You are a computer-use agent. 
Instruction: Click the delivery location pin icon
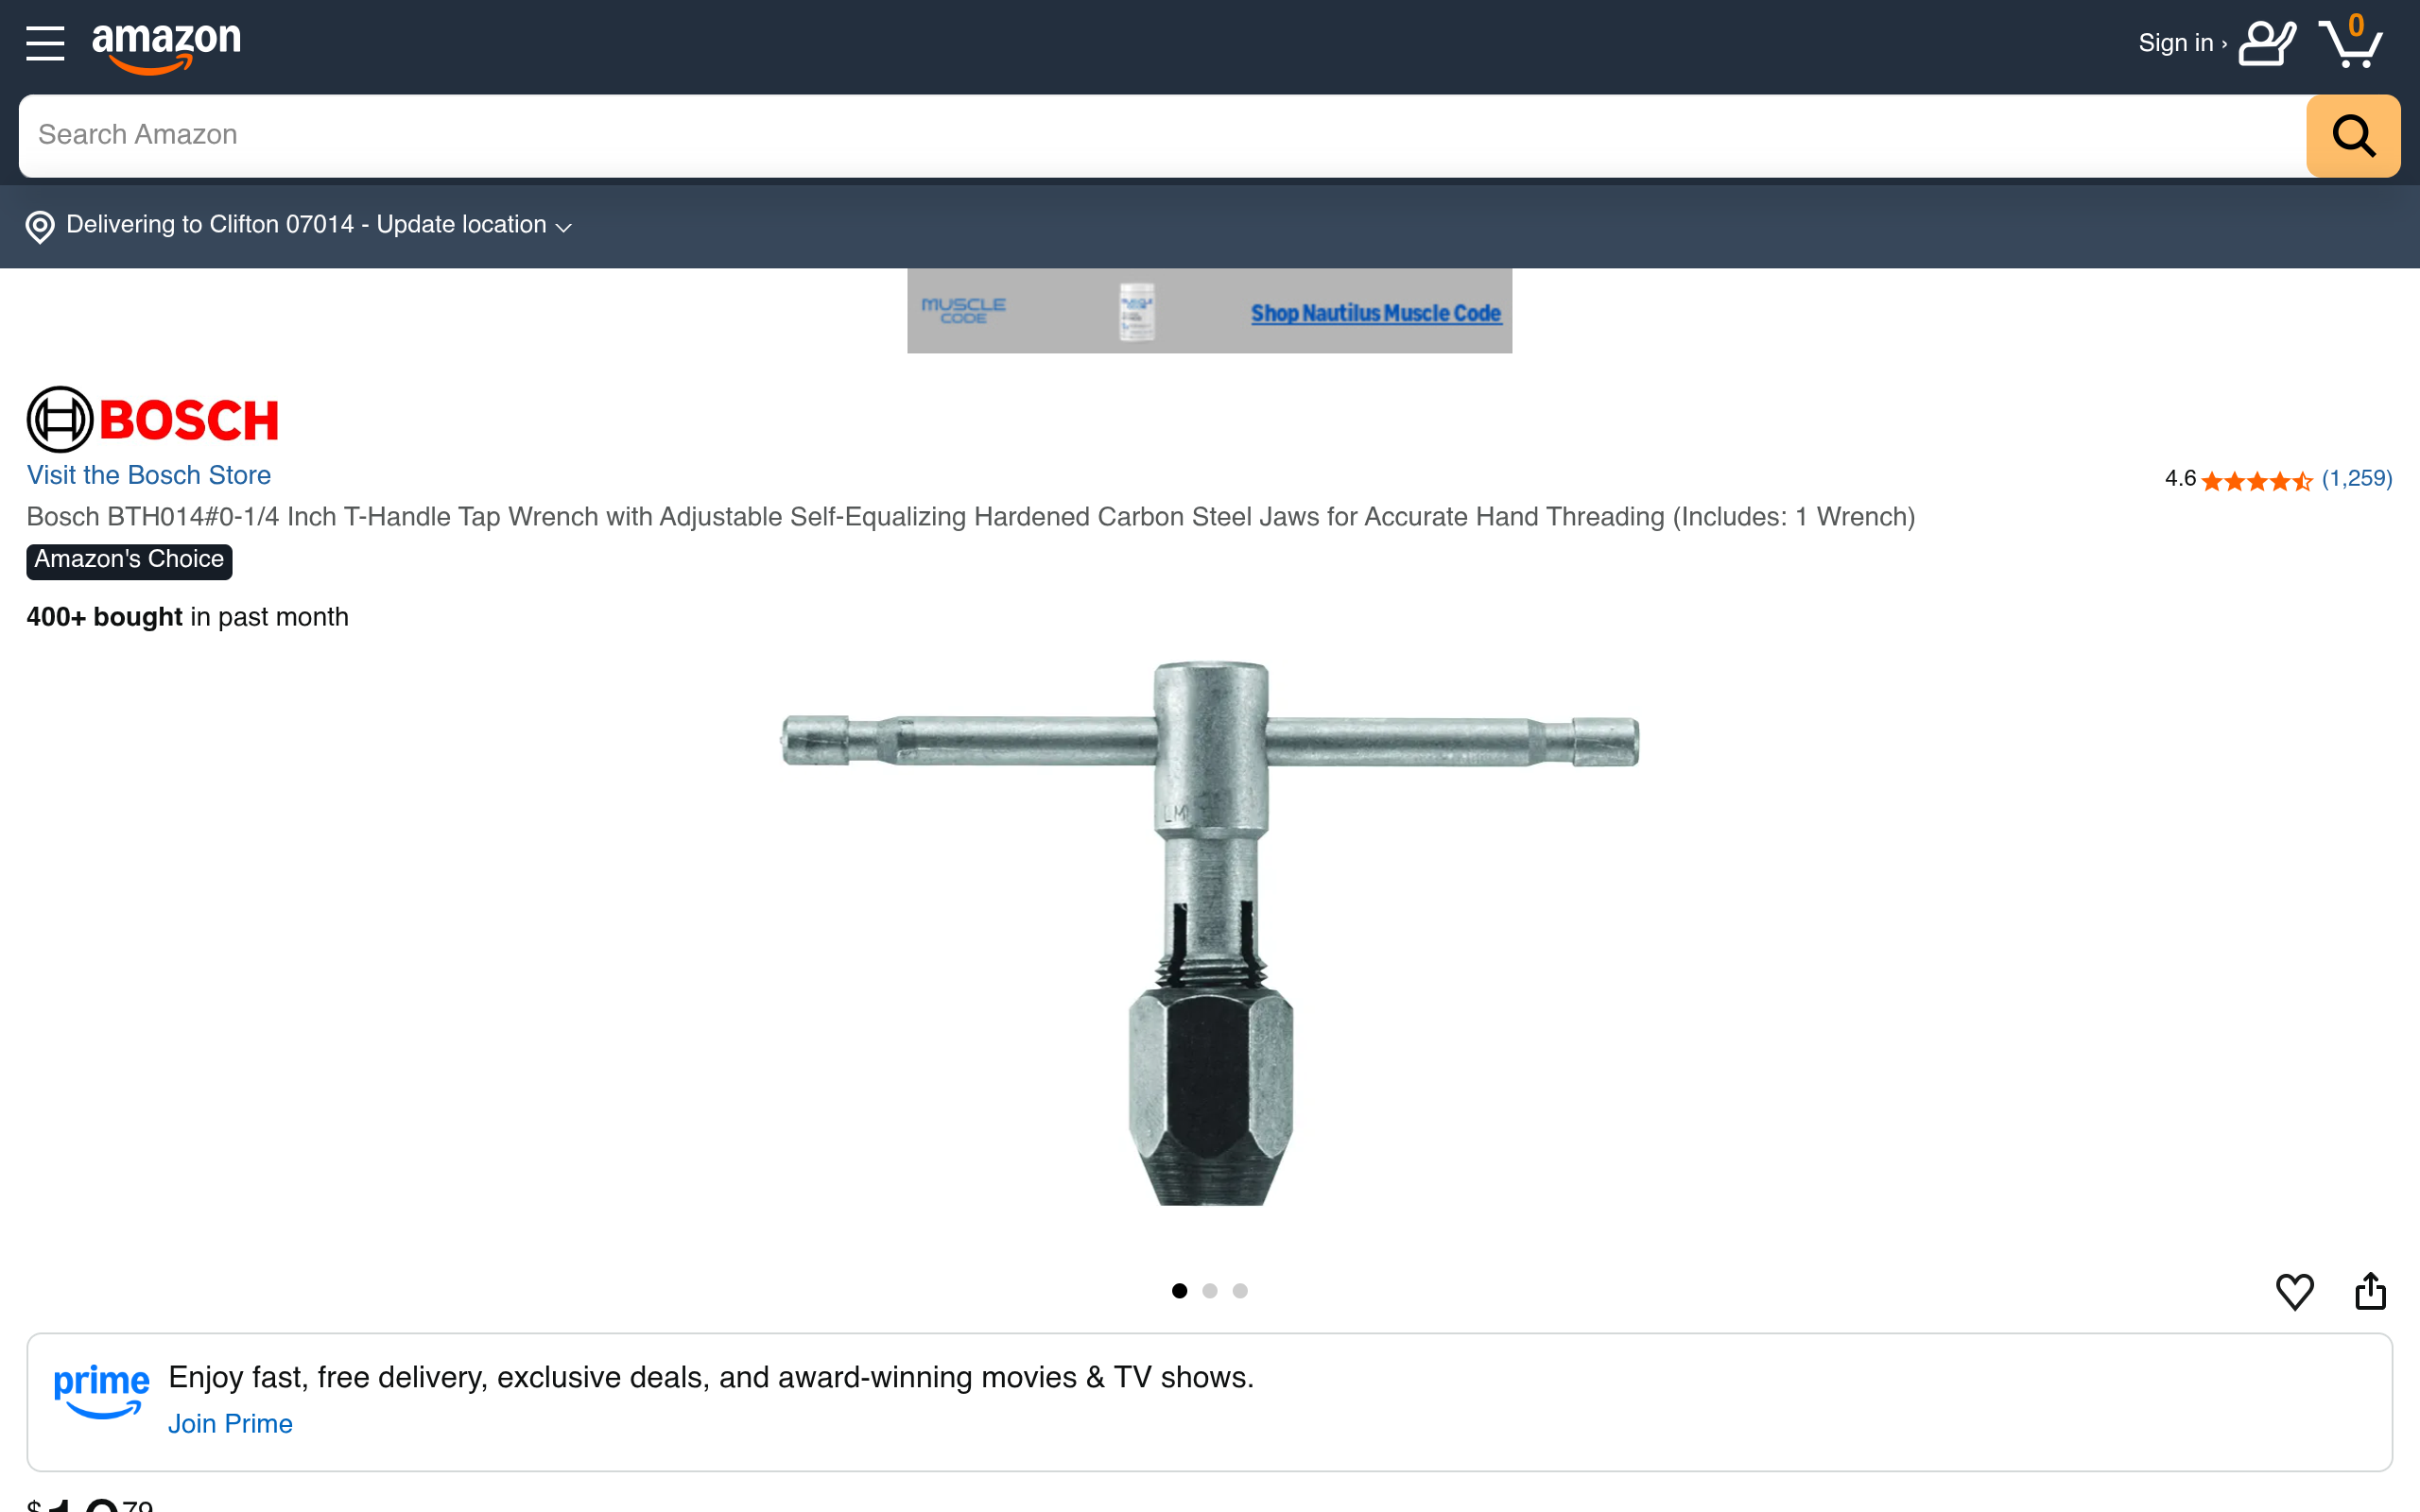[40, 227]
